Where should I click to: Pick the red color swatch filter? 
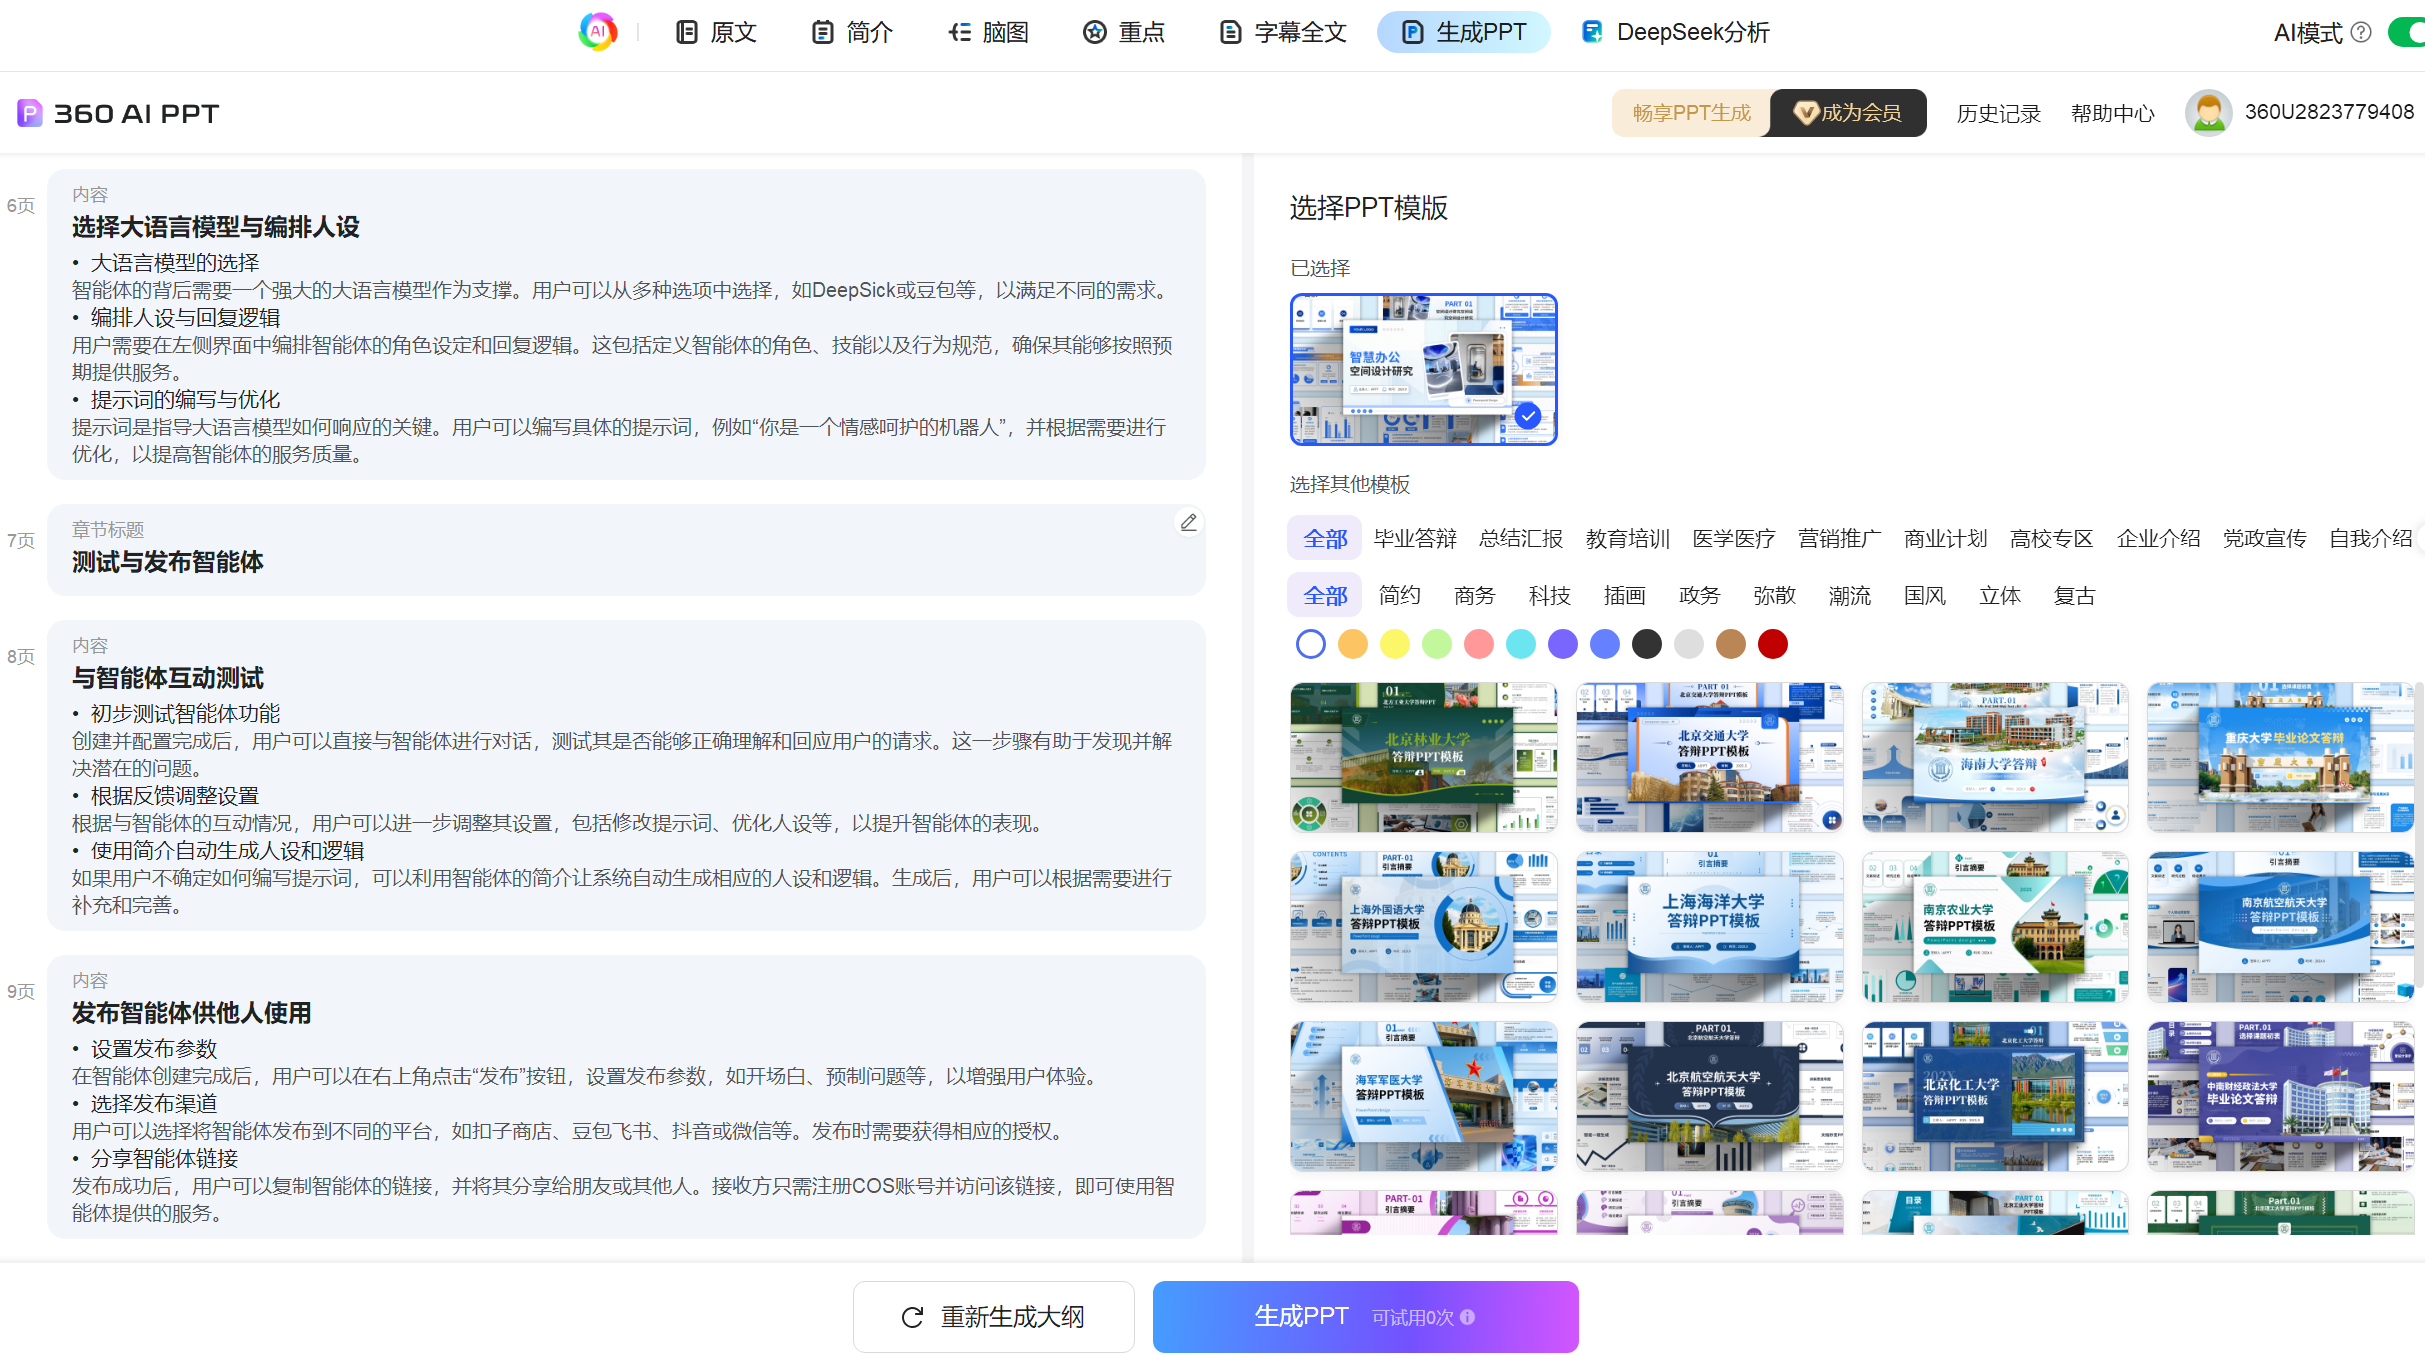click(x=1772, y=644)
